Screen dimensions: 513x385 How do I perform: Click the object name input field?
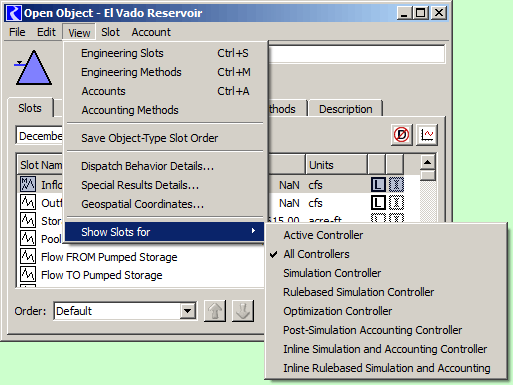357,54
